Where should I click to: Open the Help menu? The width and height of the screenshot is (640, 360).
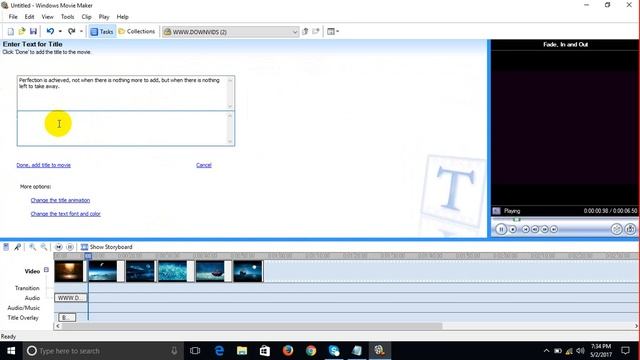(x=122, y=17)
